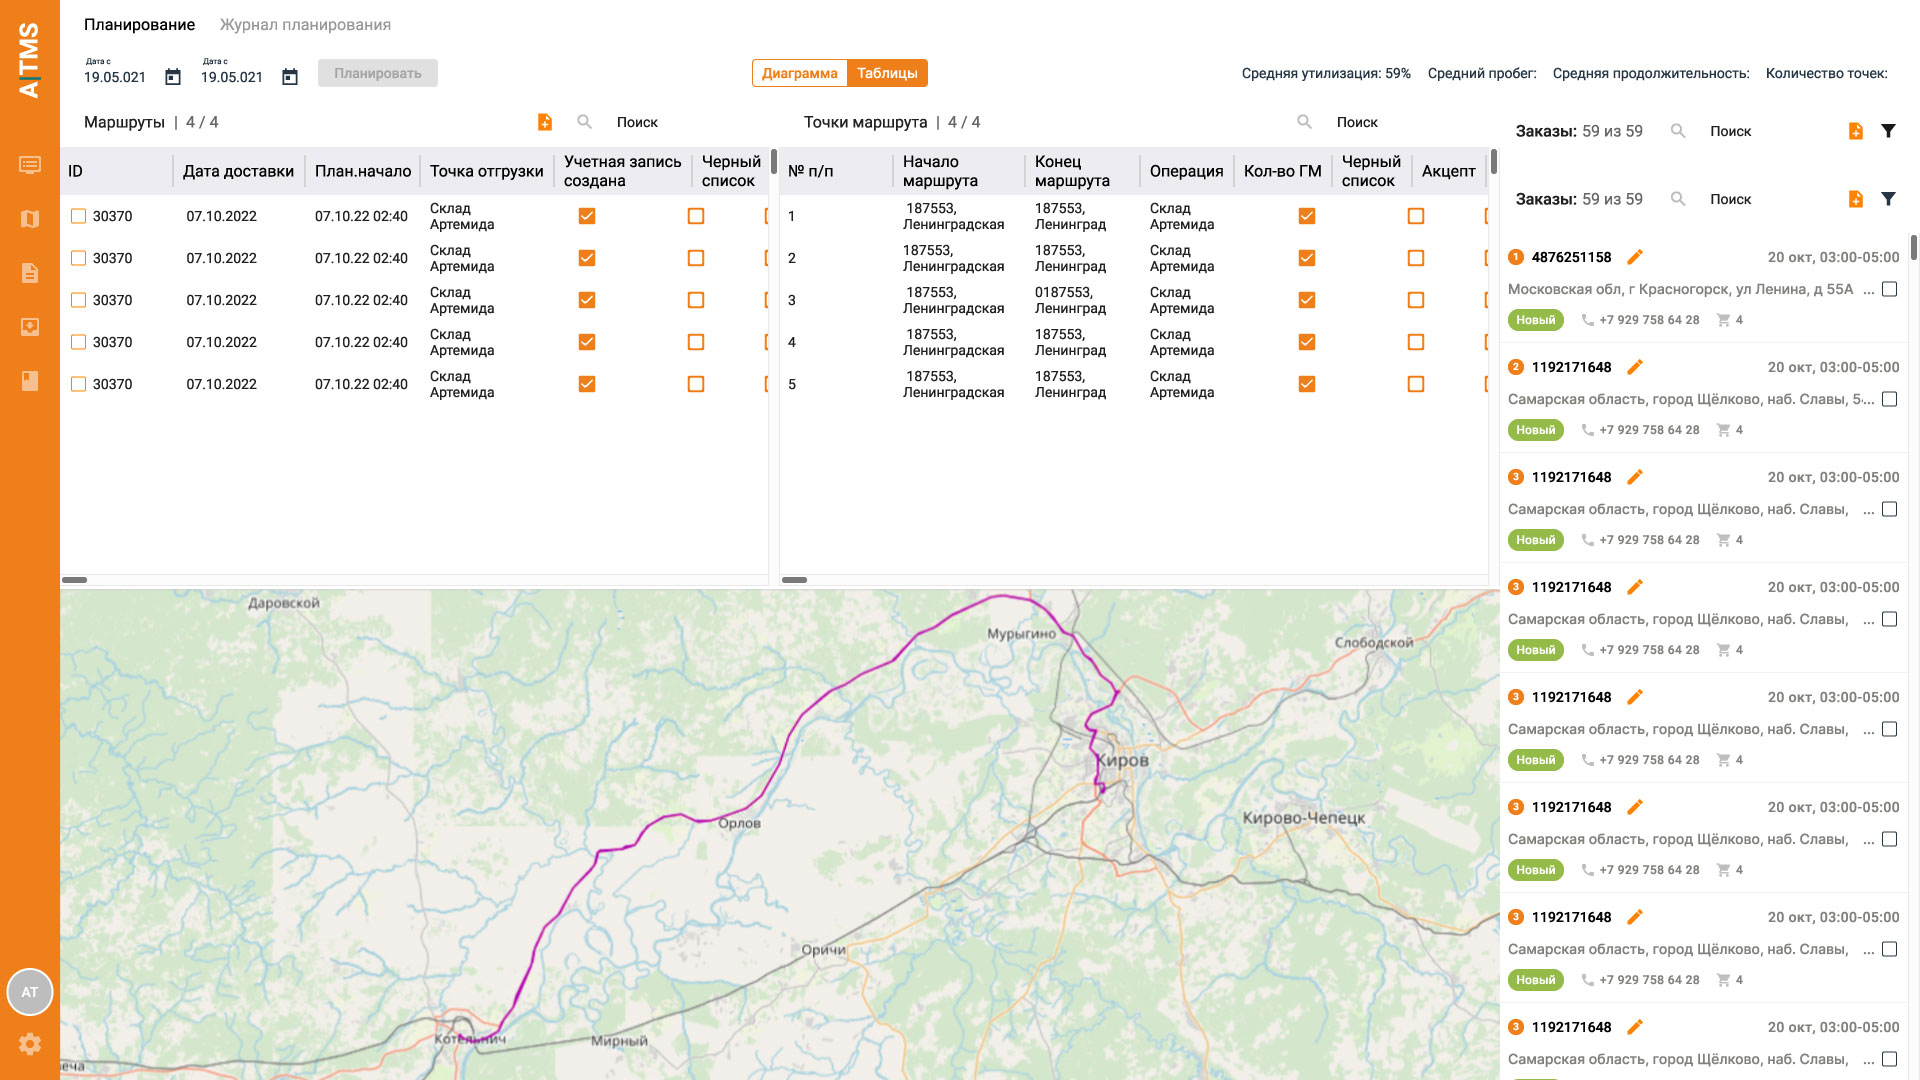The height and width of the screenshot is (1080, 1920).
Task: Toggle Черный список checkbox in first route row
Action: pyautogui.click(x=696, y=216)
